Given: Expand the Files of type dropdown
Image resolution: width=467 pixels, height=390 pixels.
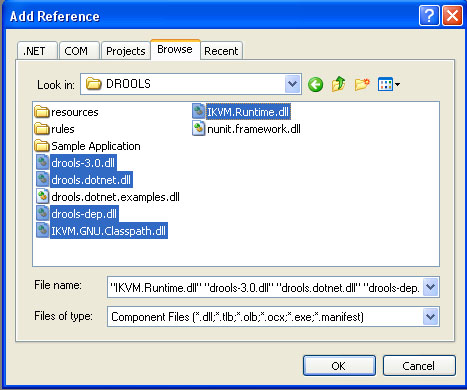Looking at the screenshot, I should click(x=431, y=316).
